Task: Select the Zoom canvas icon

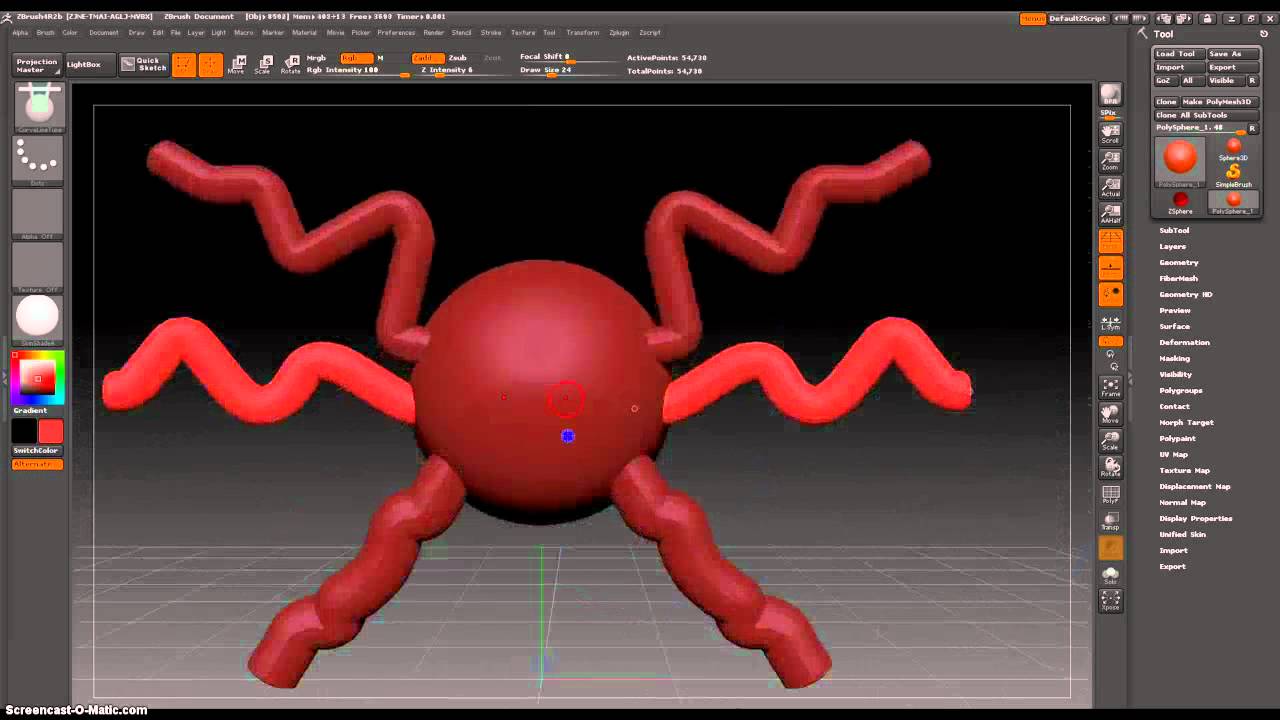Action: [x=1110, y=160]
